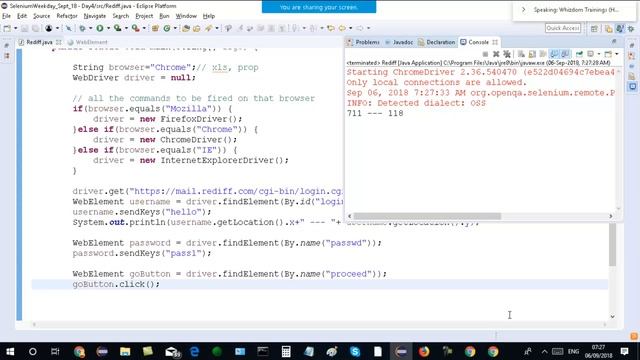Click the New Java Class green icon

click(167, 28)
